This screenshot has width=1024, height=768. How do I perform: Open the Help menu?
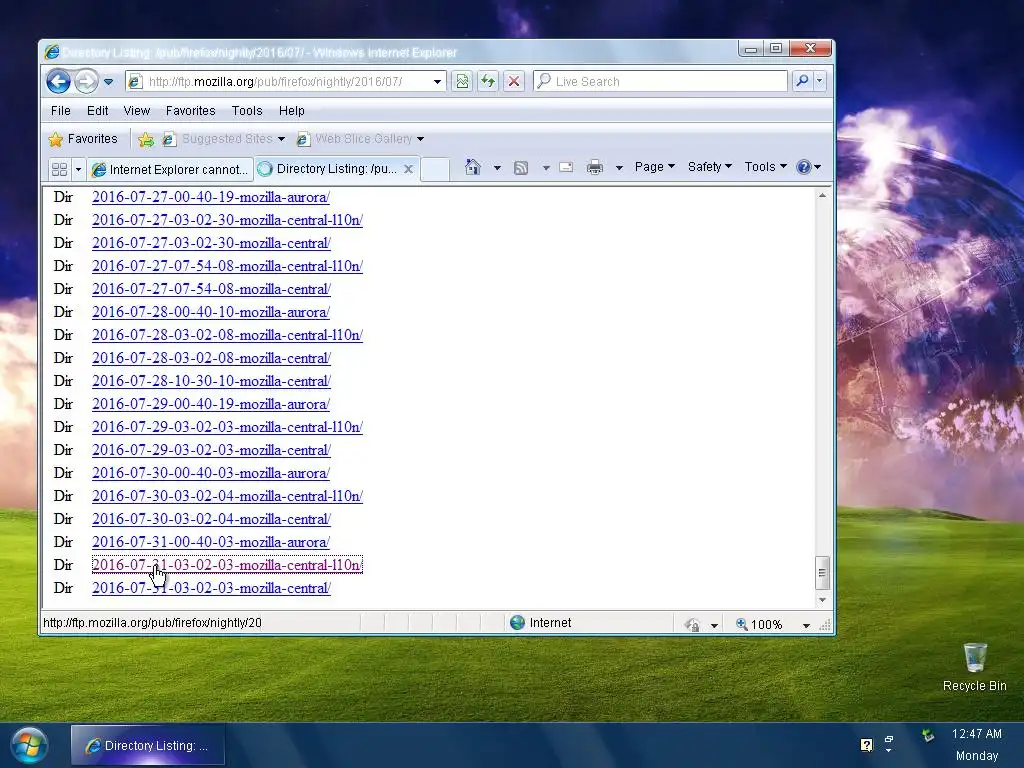click(291, 111)
